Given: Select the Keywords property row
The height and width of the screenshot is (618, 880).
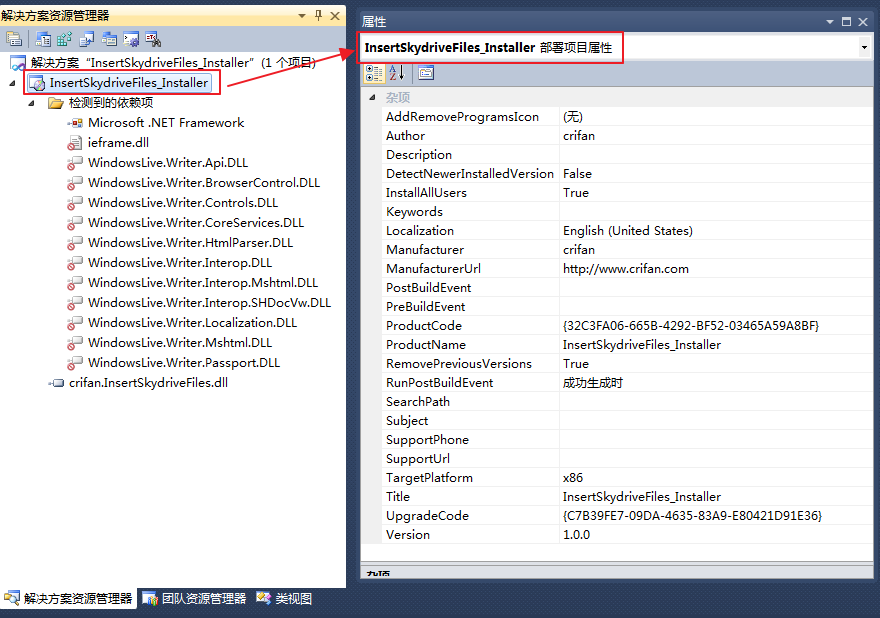Looking at the screenshot, I should [x=627, y=212].
